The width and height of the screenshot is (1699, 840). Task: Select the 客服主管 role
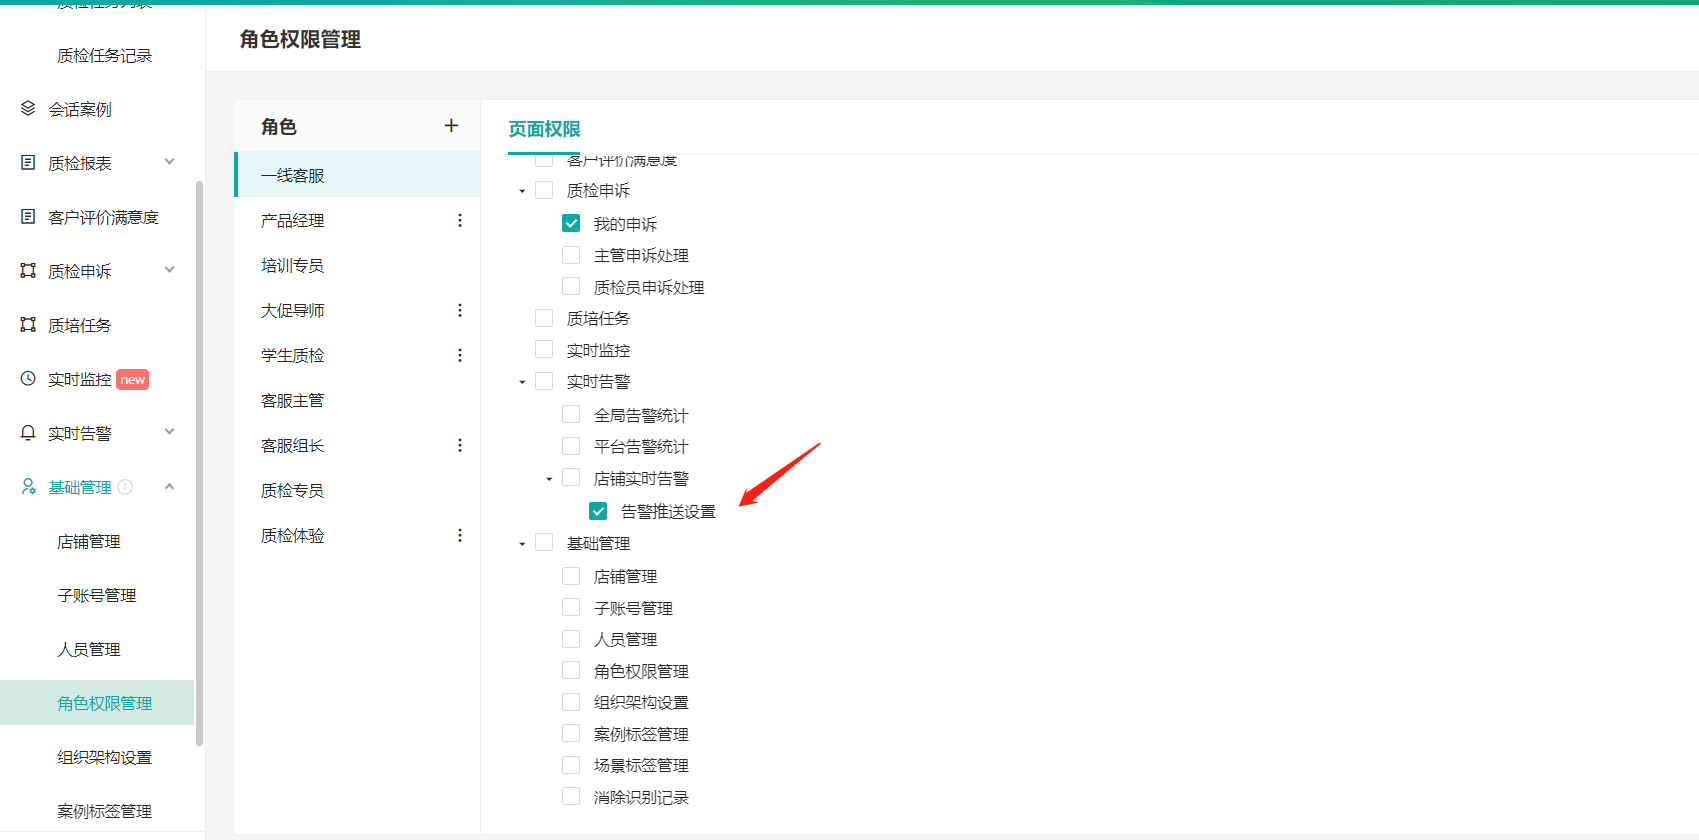tap(357, 400)
